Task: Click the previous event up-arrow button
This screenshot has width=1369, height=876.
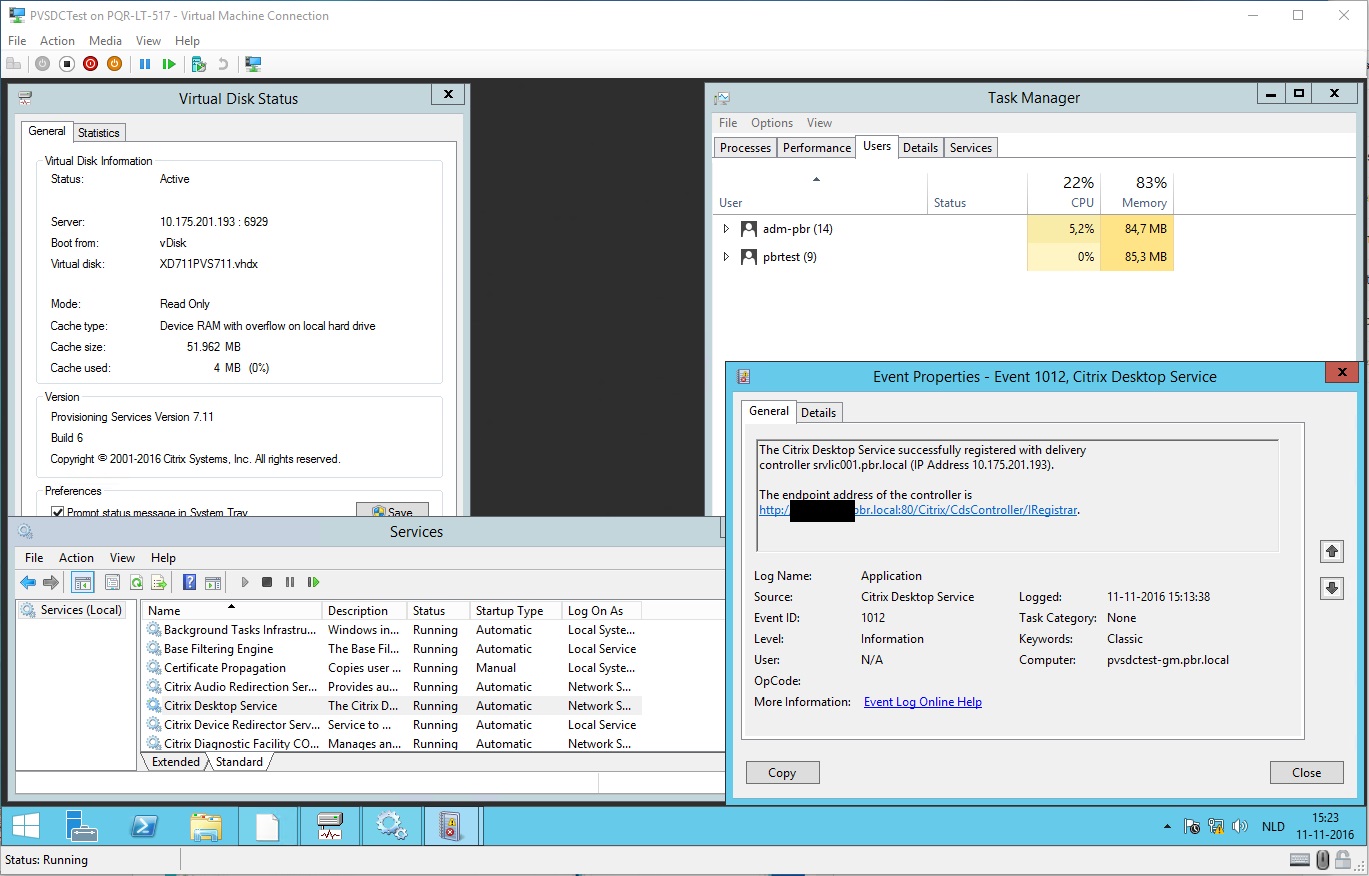Action: (x=1331, y=551)
